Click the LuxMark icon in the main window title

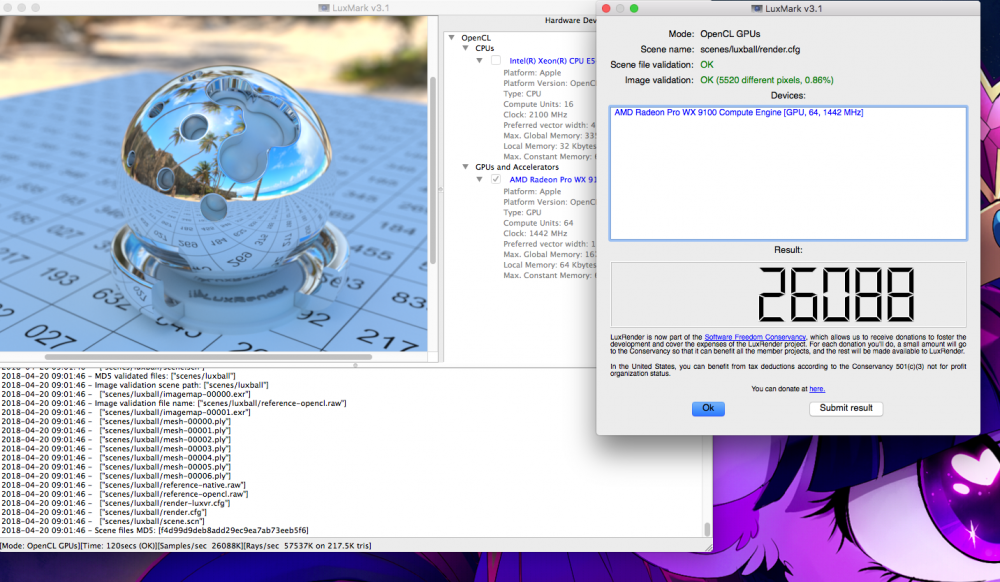pos(324,8)
